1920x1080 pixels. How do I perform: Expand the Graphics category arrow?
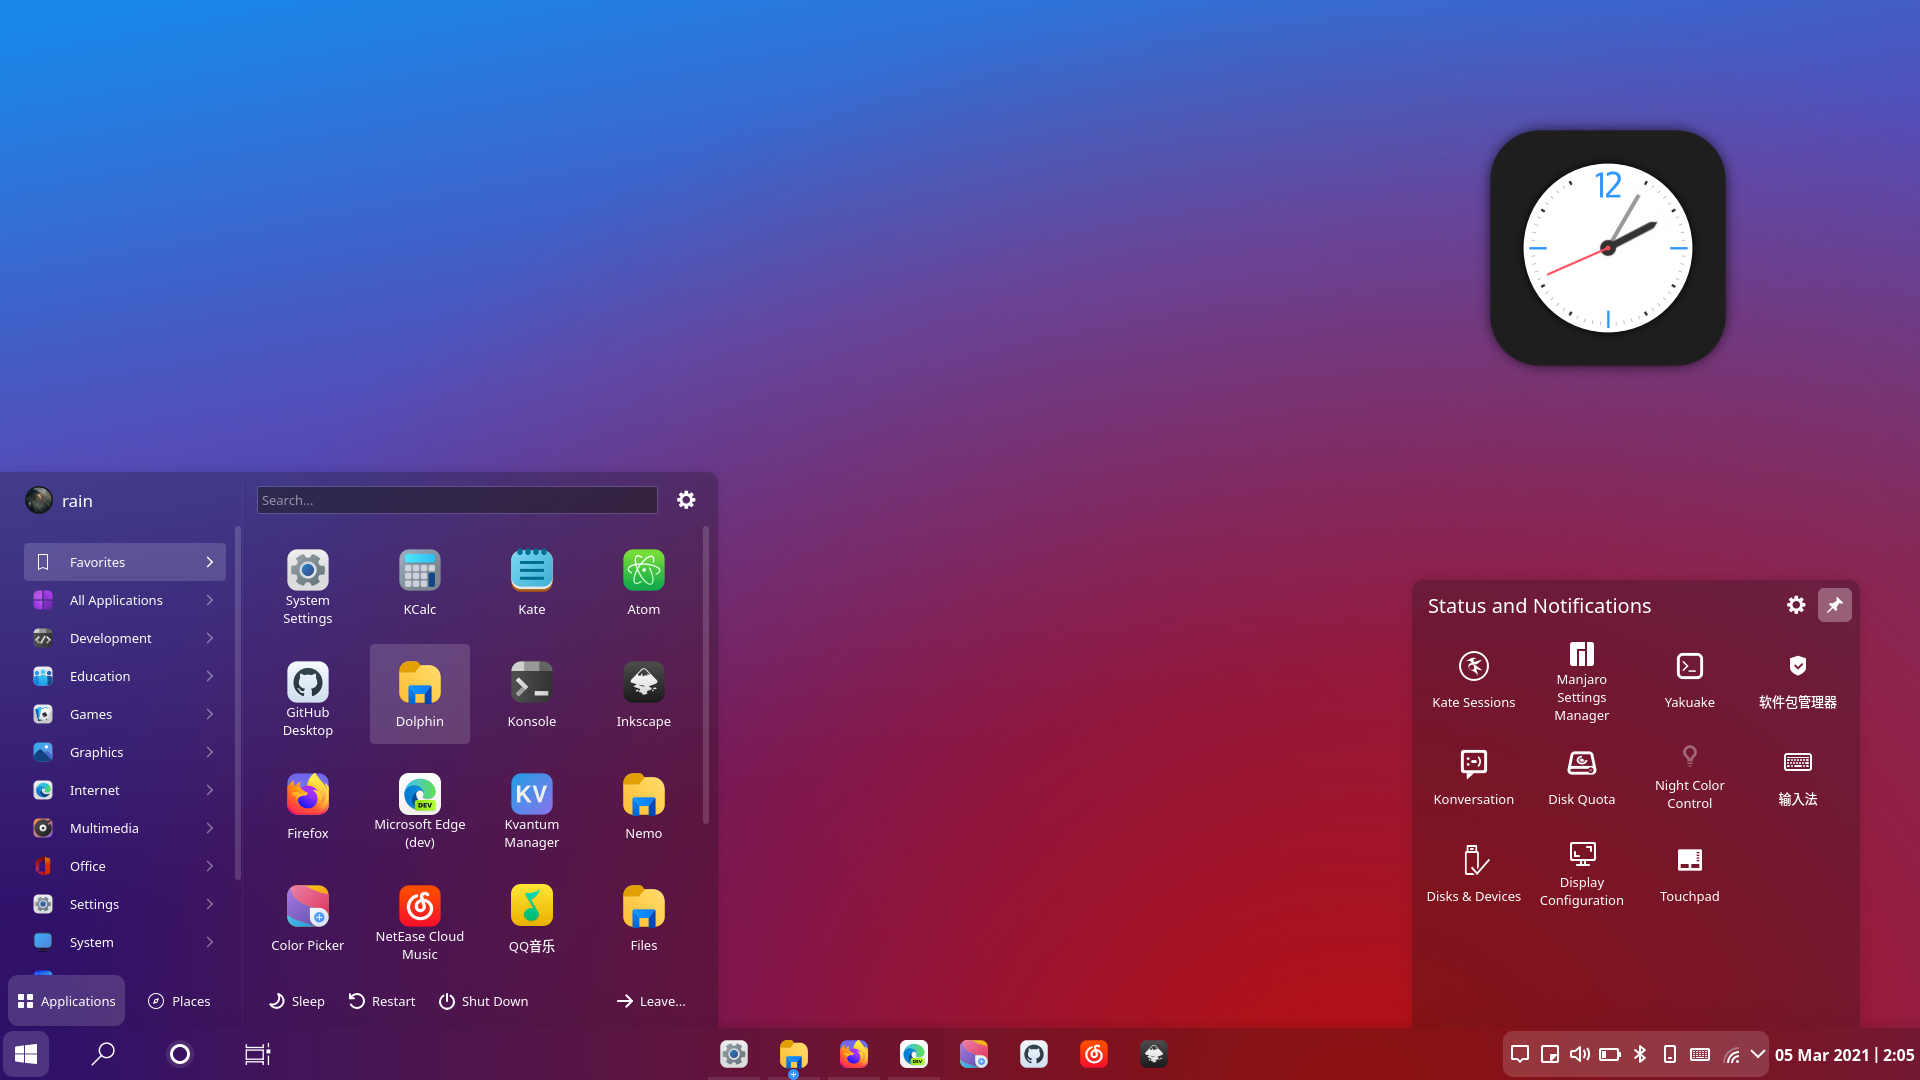tap(210, 752)
